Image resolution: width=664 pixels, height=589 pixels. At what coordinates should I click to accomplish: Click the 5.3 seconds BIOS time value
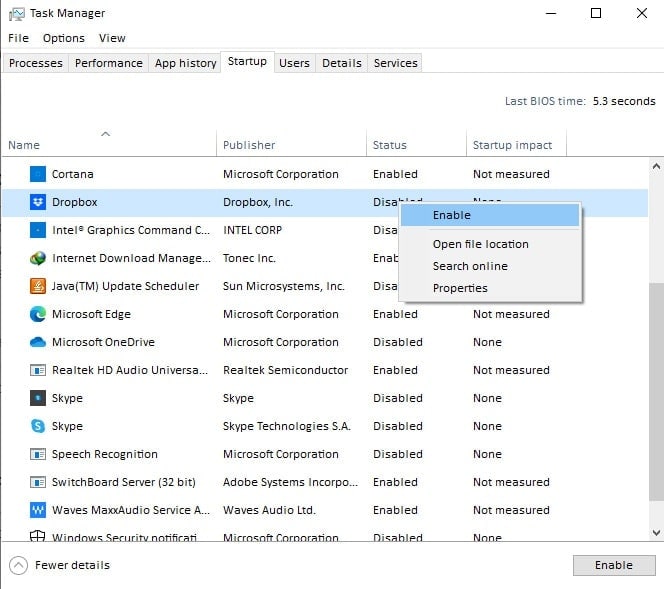coord(624,101)
